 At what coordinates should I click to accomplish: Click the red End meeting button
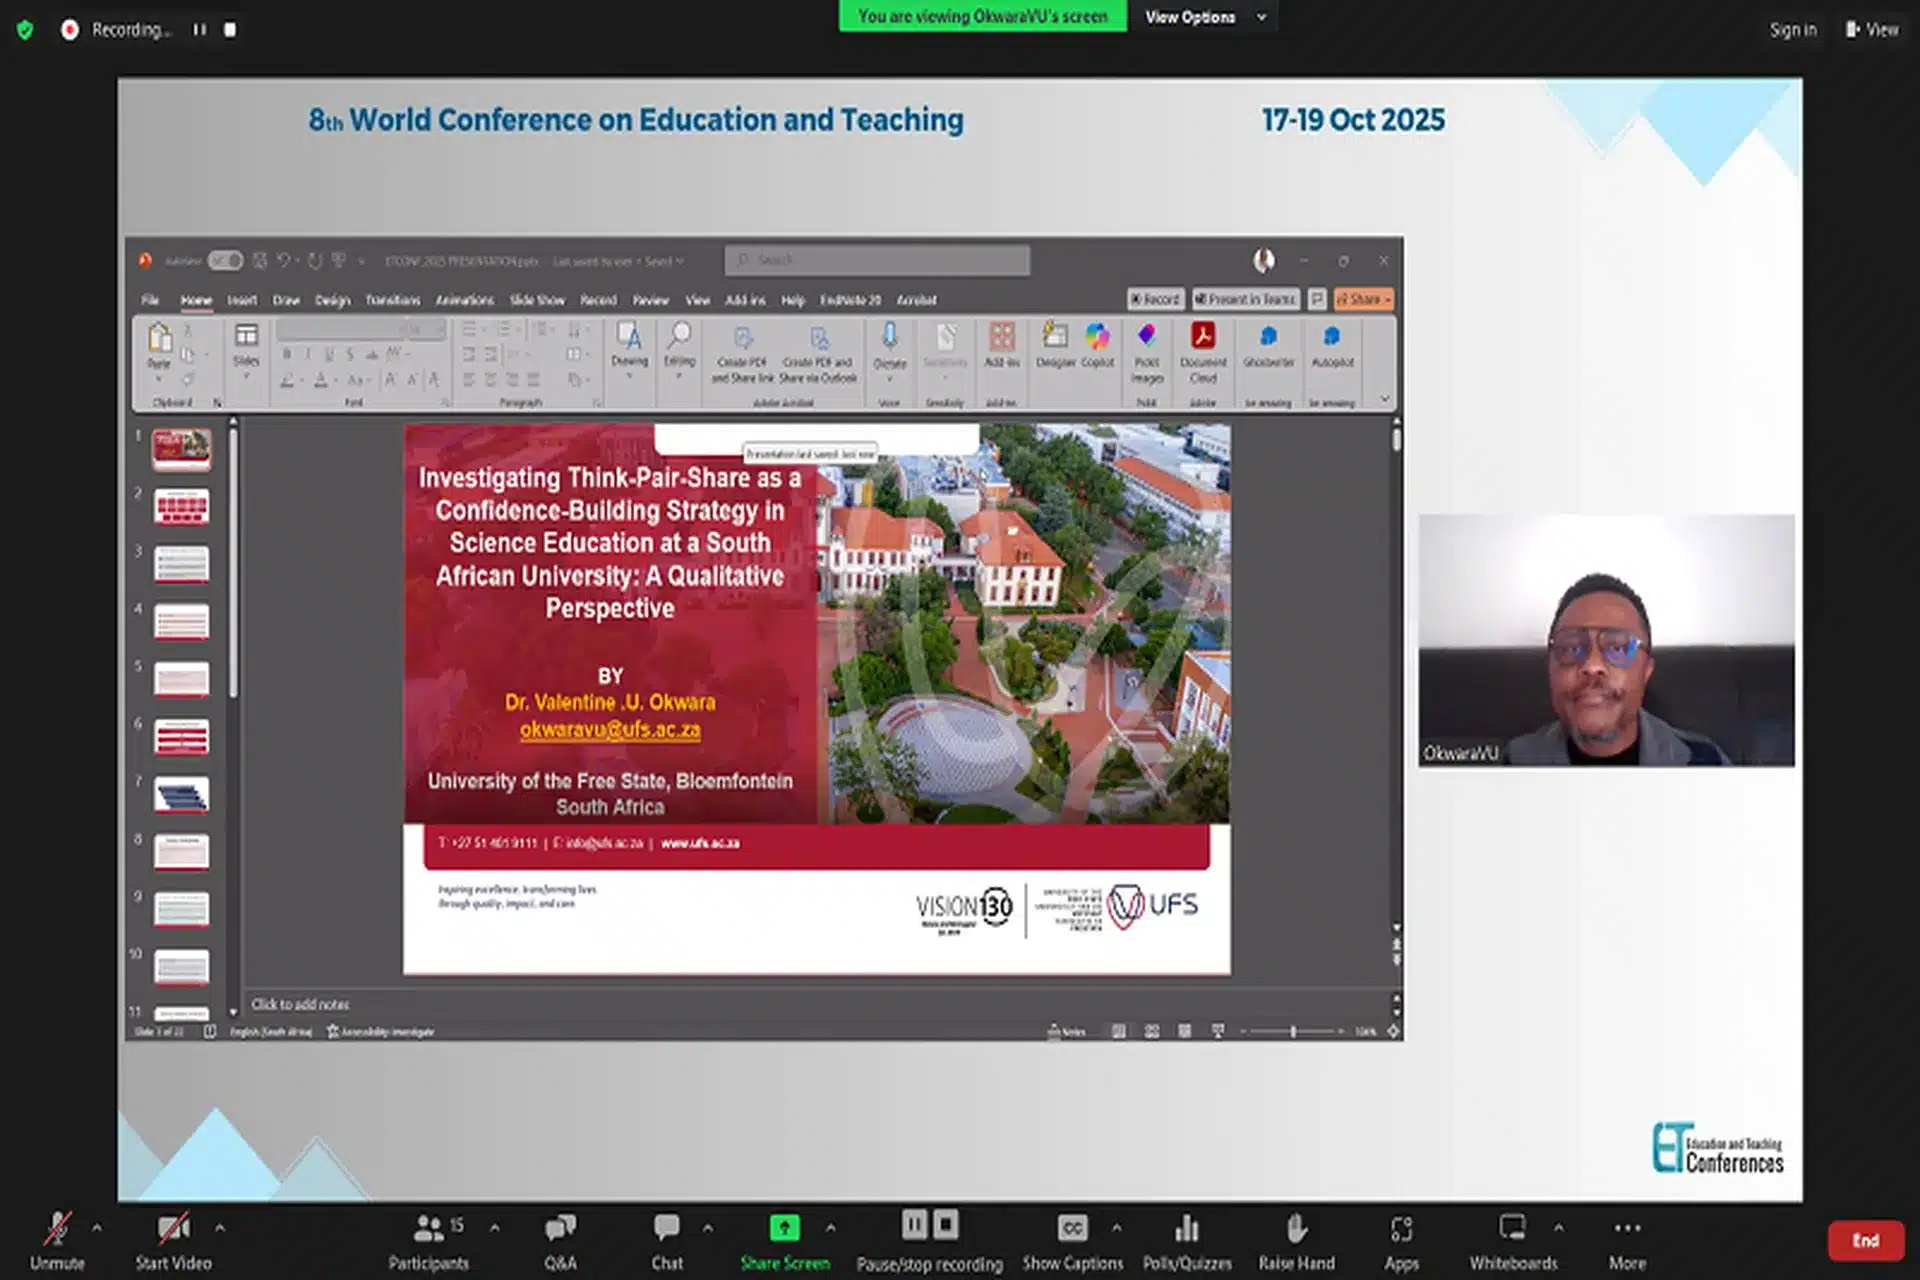1865,1241
